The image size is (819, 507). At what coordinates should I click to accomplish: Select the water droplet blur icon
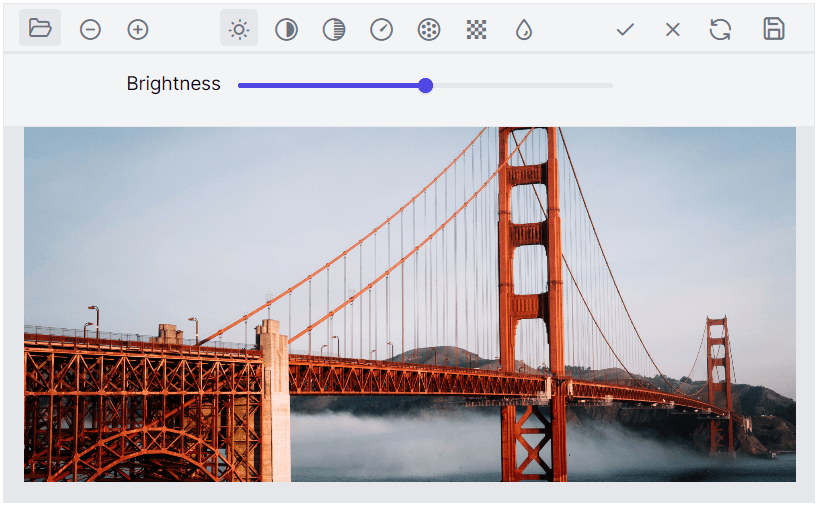524,30
